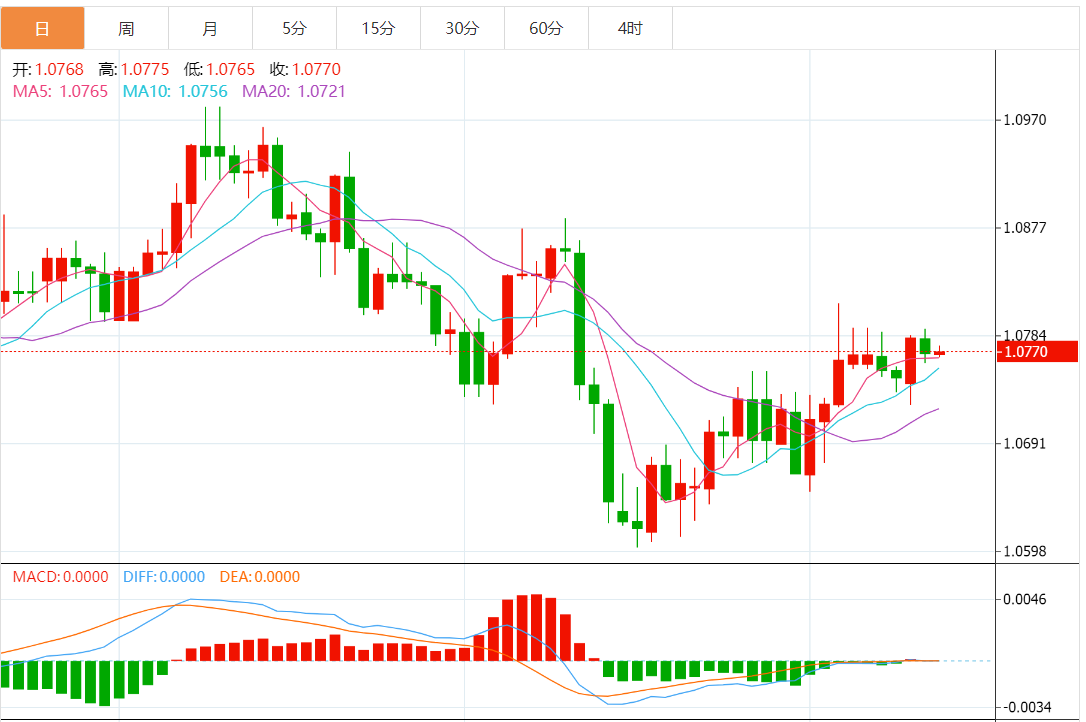Open the 30分 timeframe tab
1086x722 pixels.
(462, 28)
